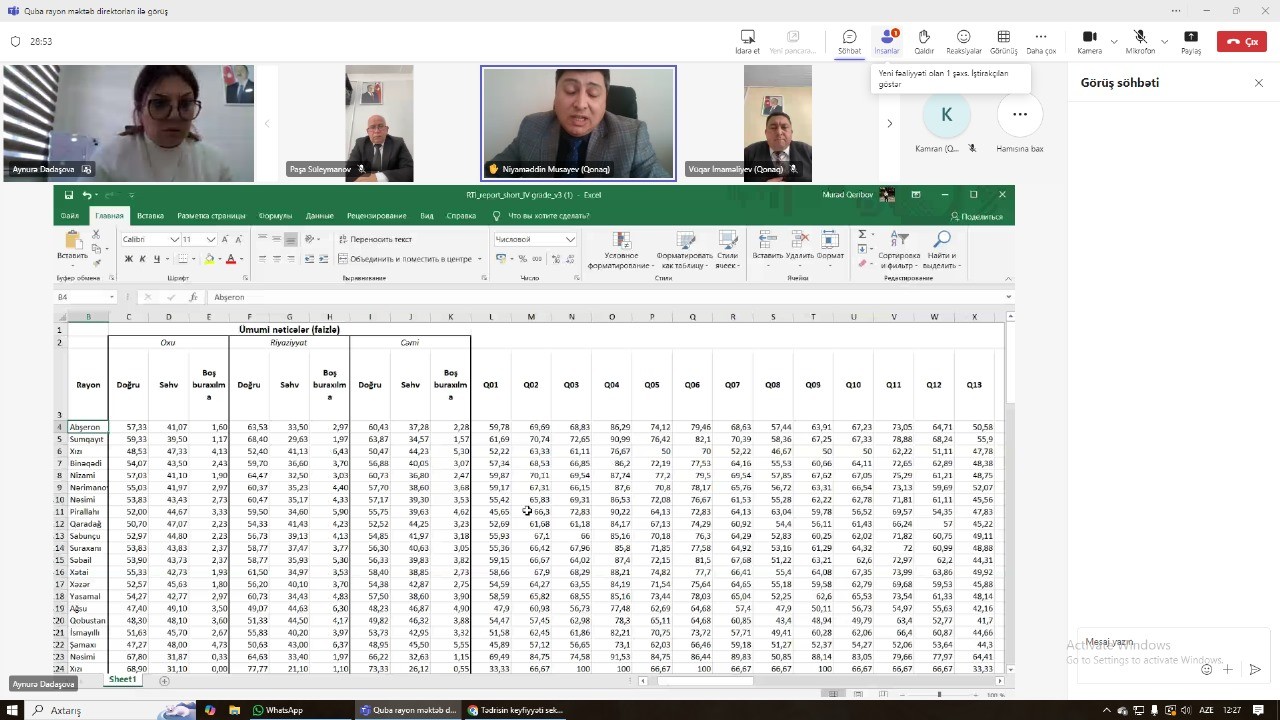Open the Daha çox options
1280x720 pixels.
1041,41
